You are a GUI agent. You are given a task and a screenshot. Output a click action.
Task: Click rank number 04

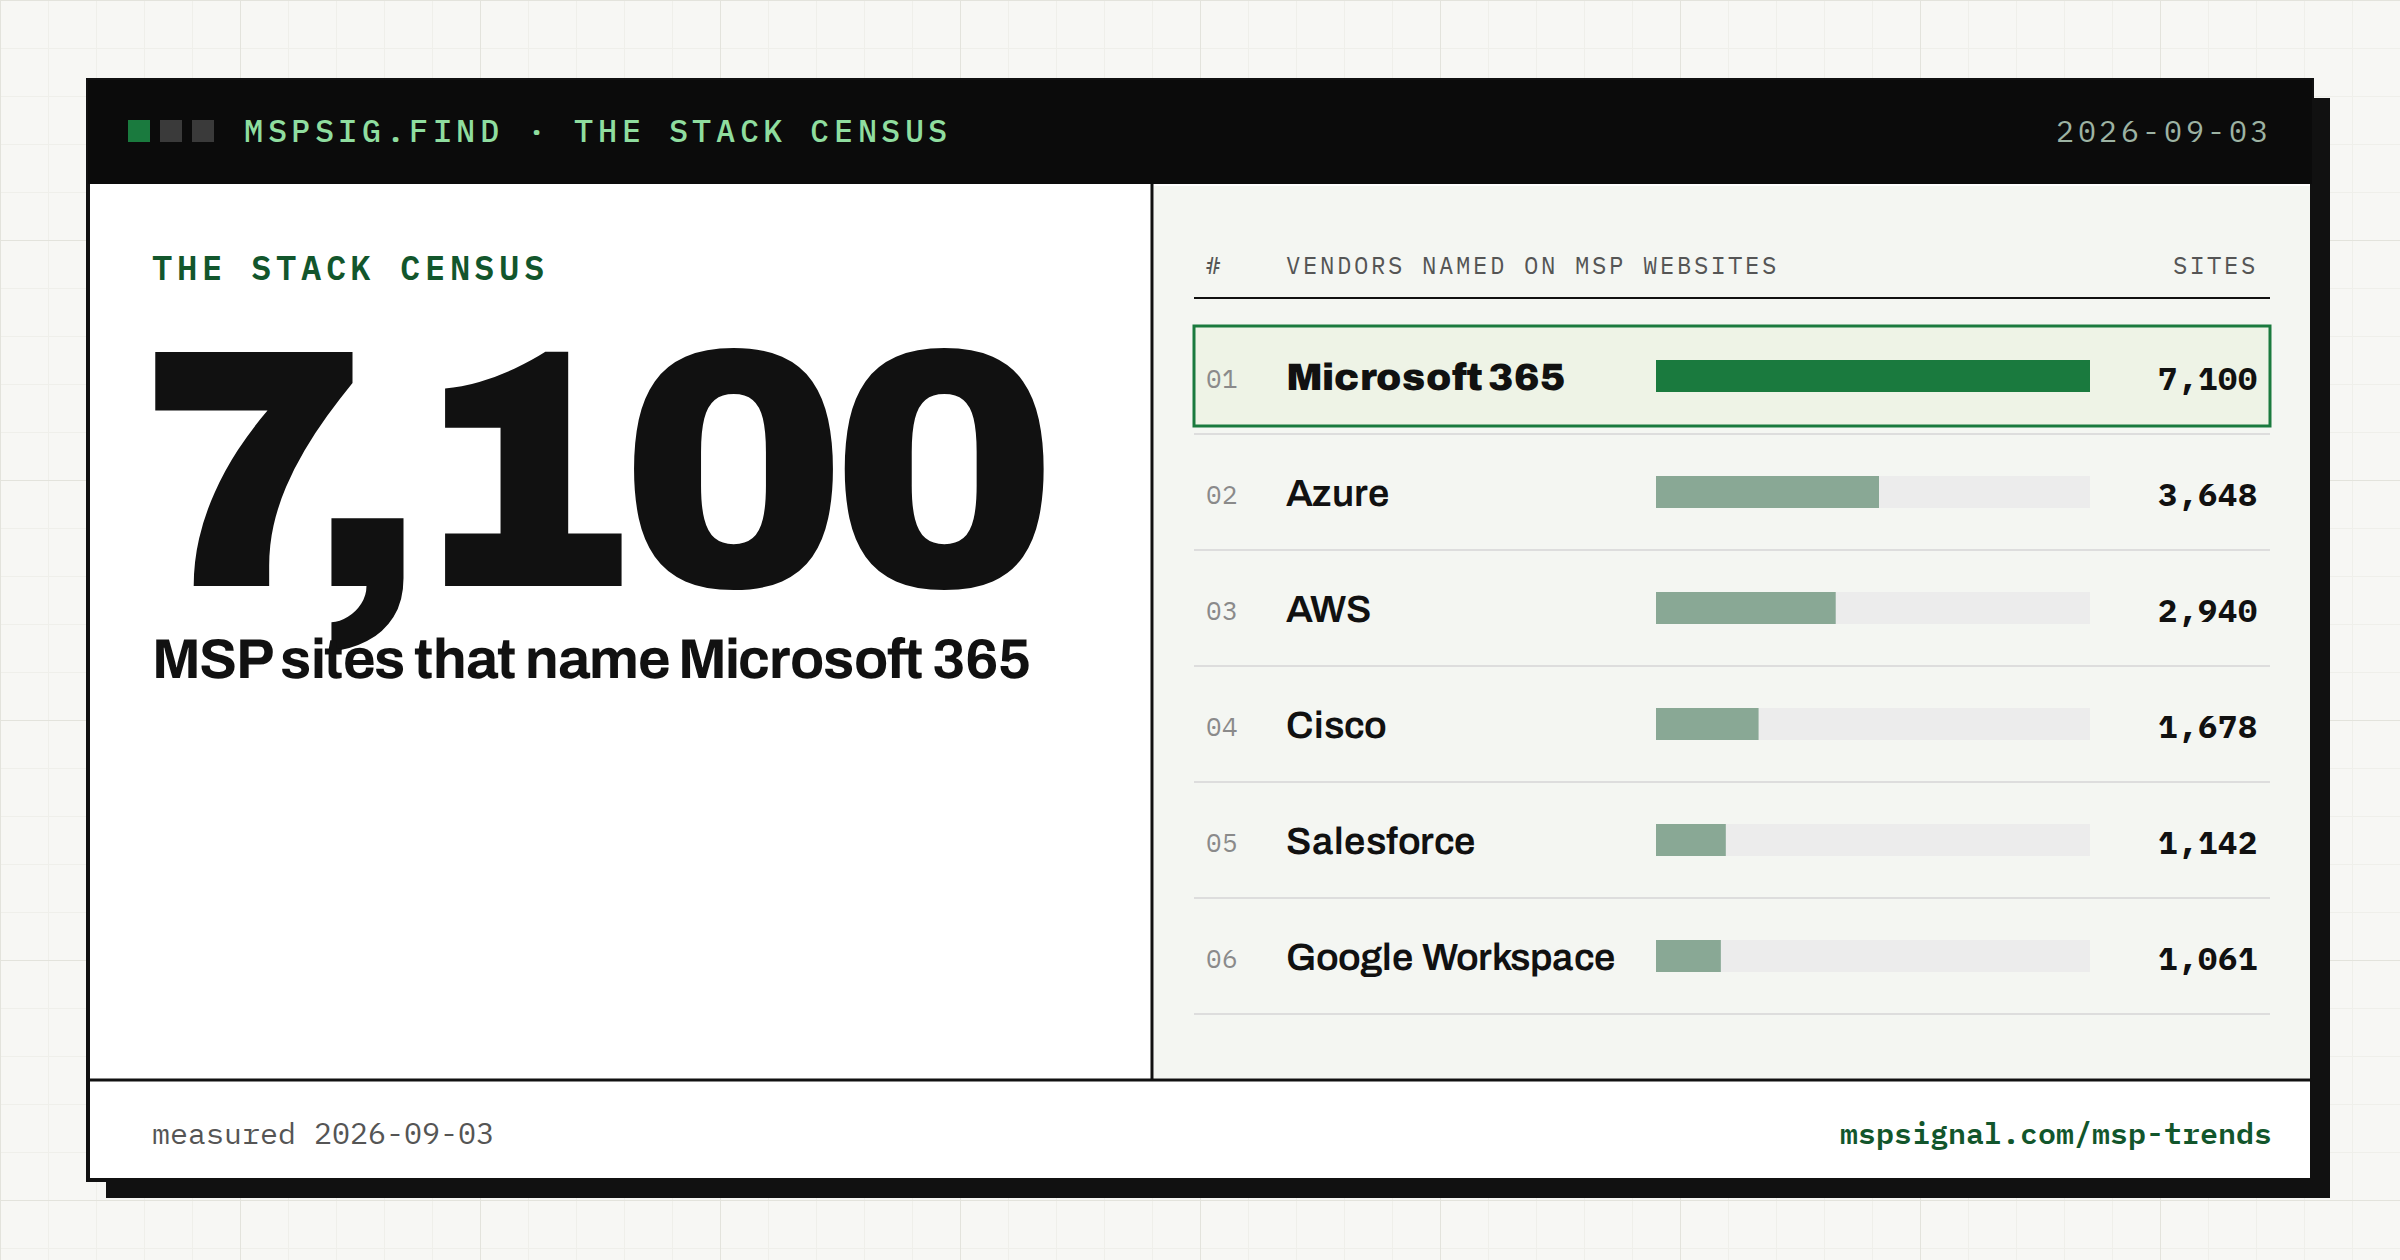click(x=1221, y=728)
